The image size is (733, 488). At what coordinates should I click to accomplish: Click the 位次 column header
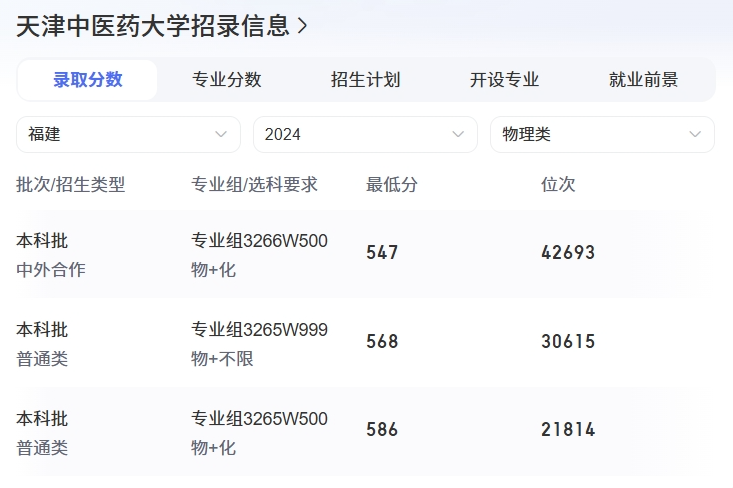tap(558, 185)
